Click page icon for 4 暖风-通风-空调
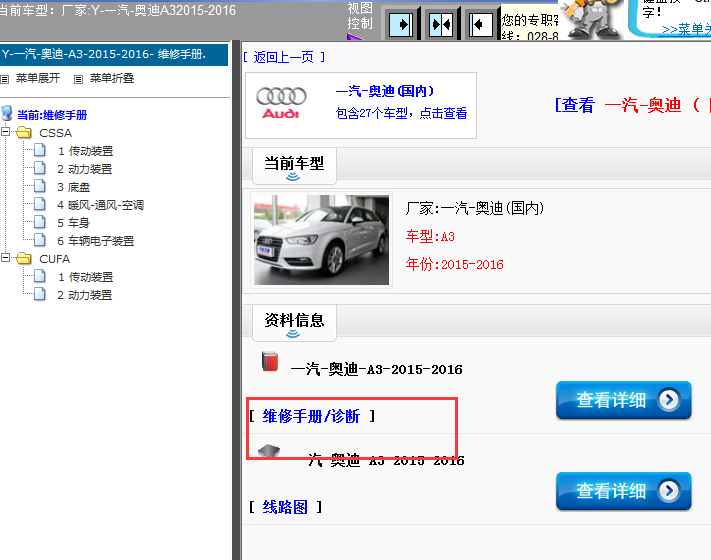The width and height of the screenshot is (711, 560). pos(39,204)
